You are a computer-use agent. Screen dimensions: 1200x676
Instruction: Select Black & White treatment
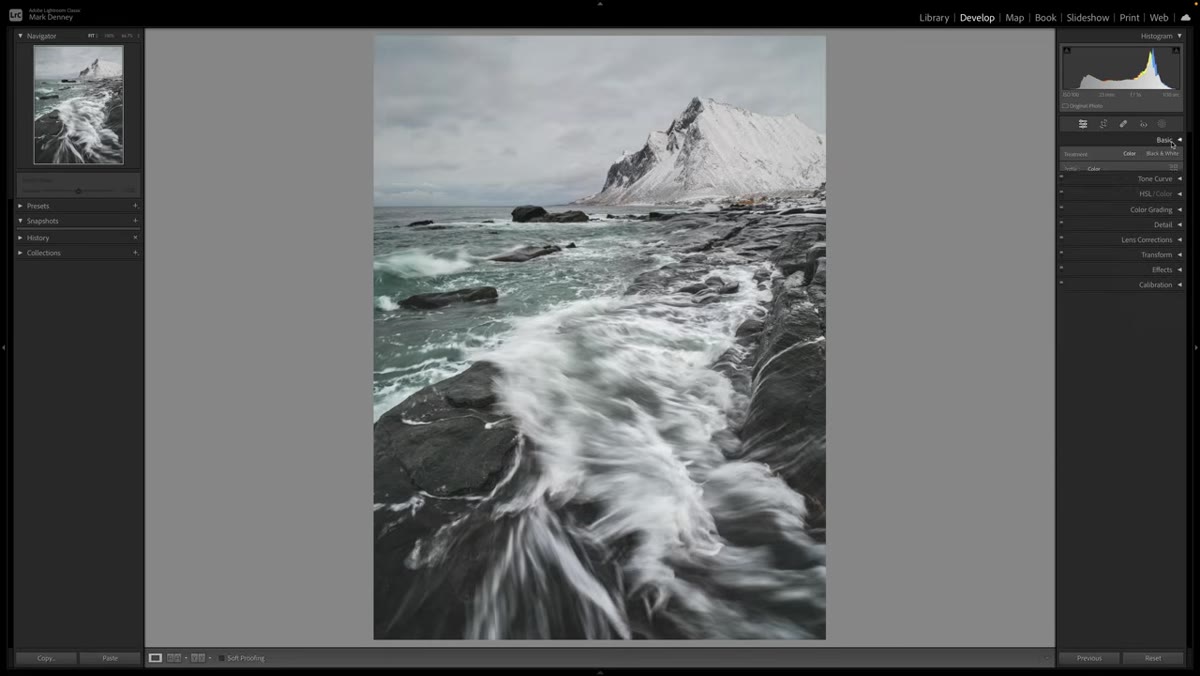(1162, 154)
